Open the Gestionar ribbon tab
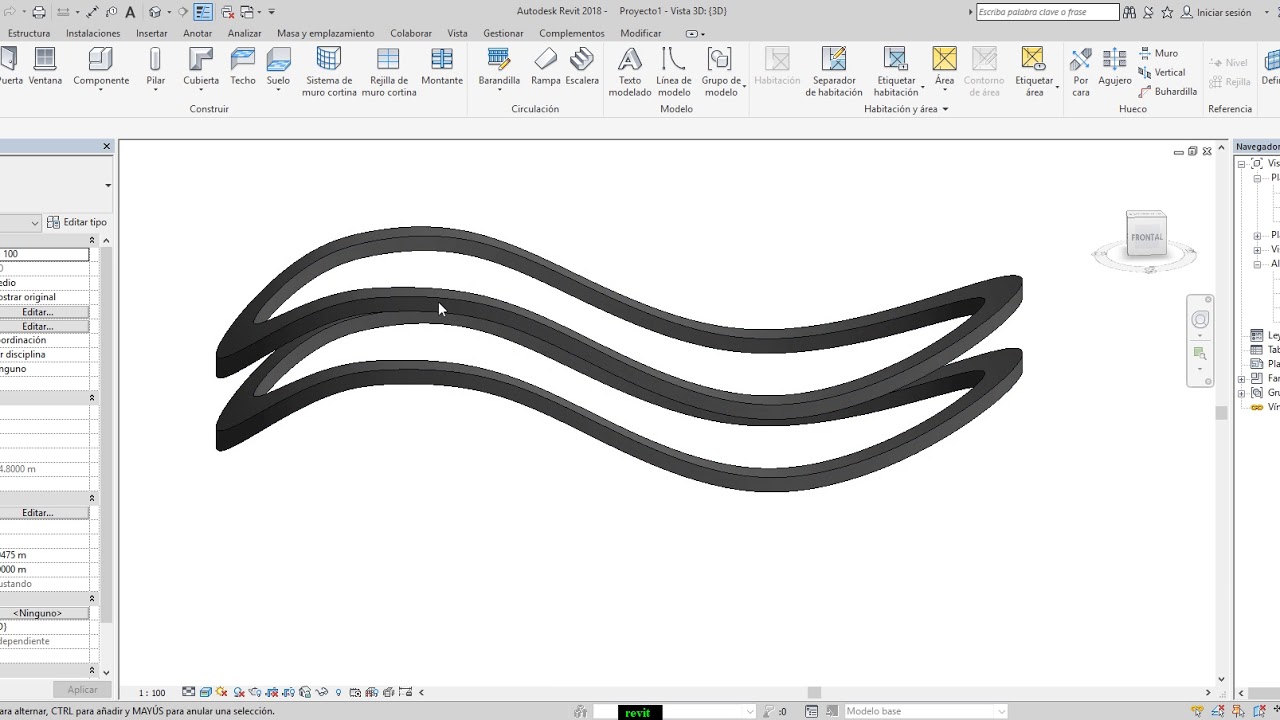The width and height of the screenshot is (1280, 720). click(x=503, y=33)
